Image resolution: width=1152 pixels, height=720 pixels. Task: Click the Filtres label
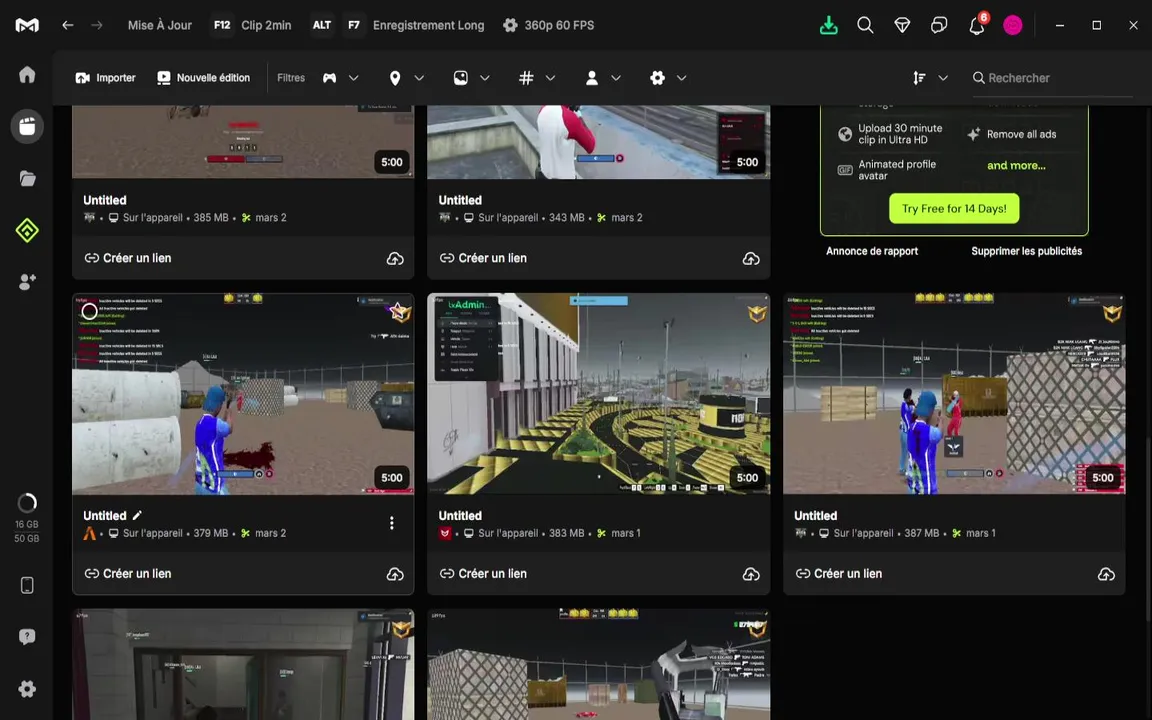click(291, 78)
